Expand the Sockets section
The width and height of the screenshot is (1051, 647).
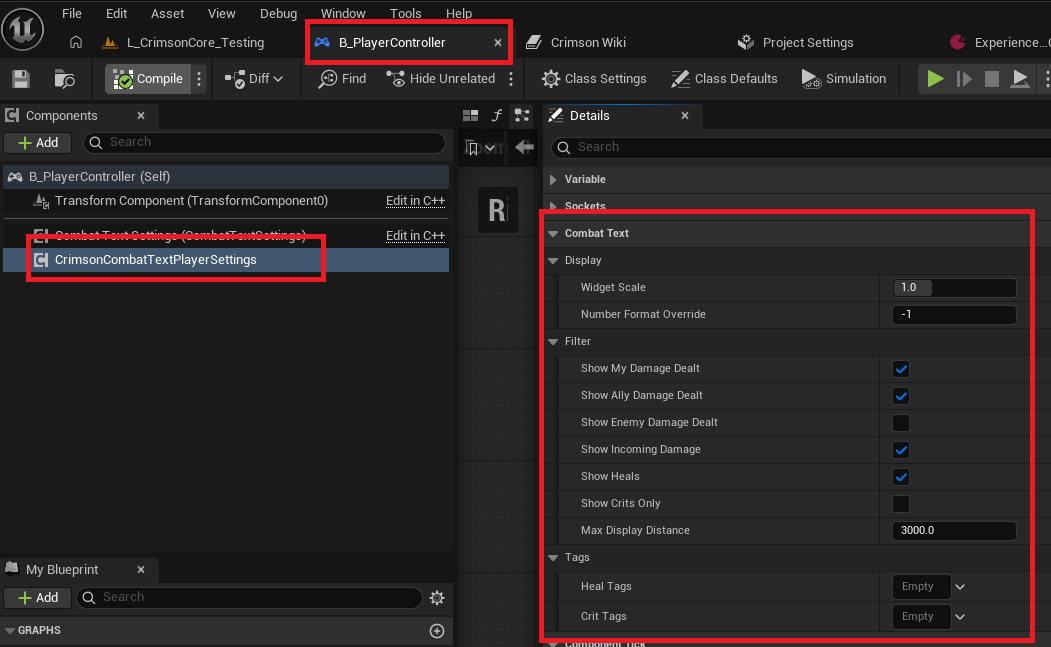point(553,206)
